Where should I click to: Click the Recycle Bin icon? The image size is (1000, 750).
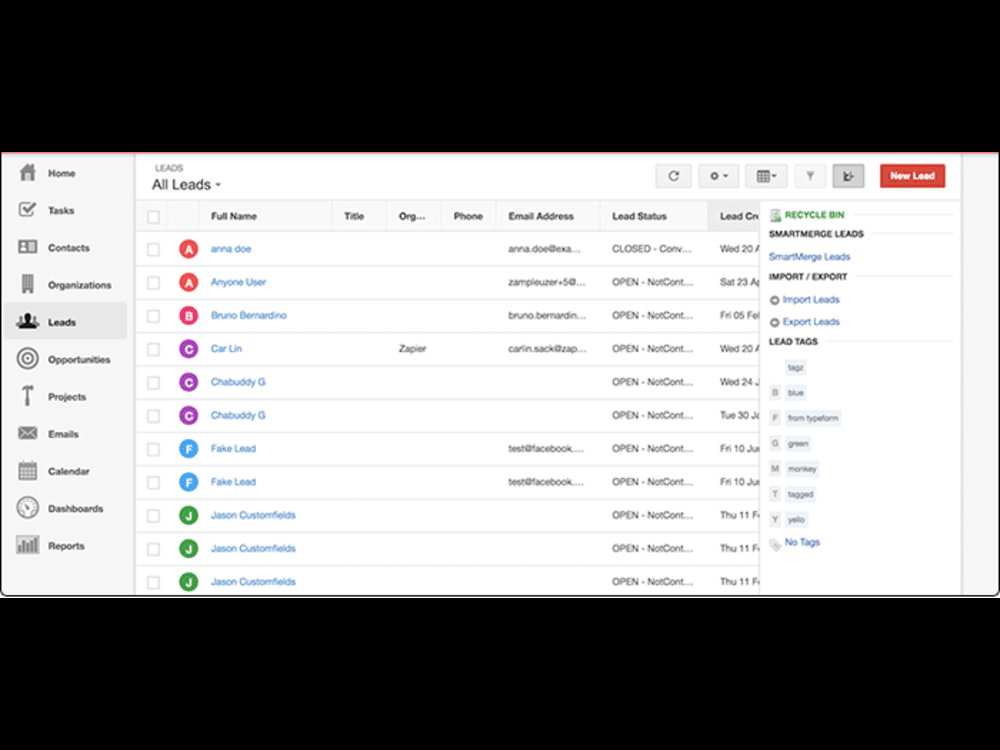pos(776,214)
